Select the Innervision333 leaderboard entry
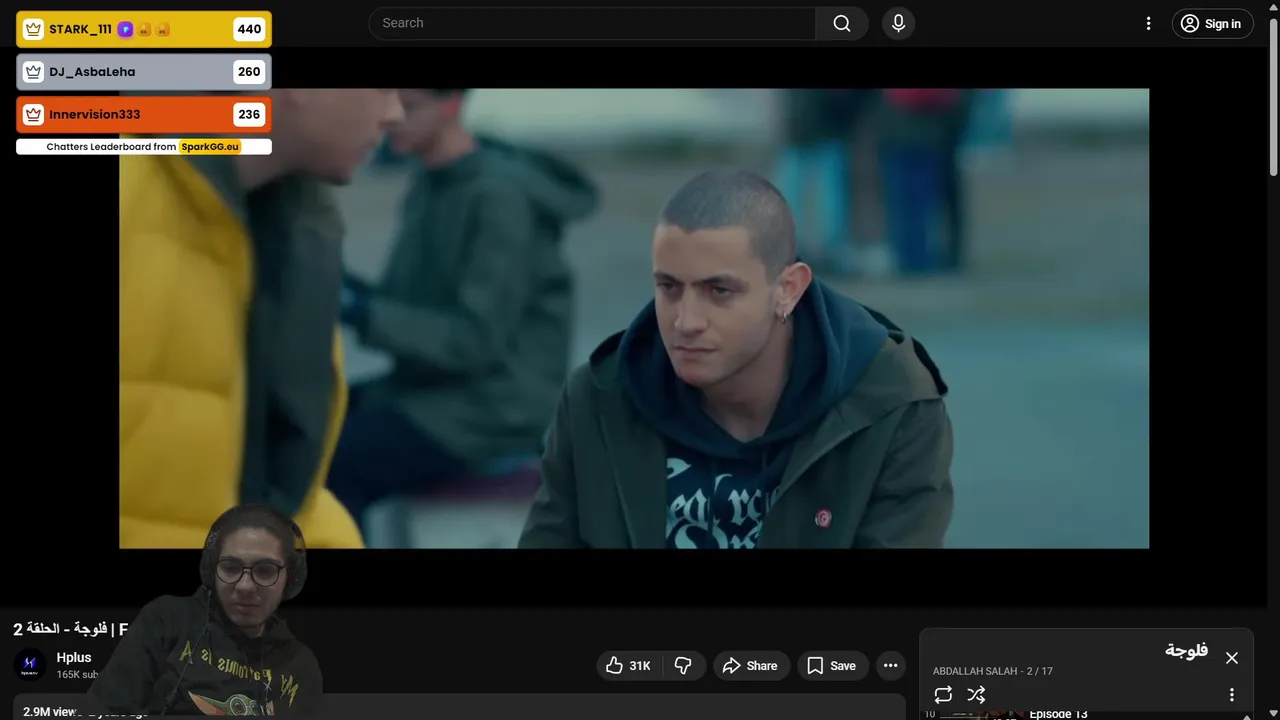 [143, 114]
